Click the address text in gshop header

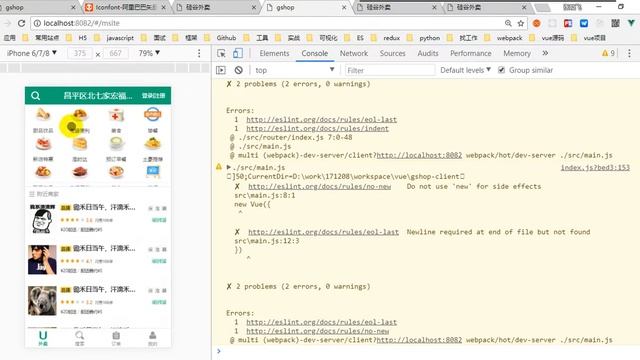[98, 96]
